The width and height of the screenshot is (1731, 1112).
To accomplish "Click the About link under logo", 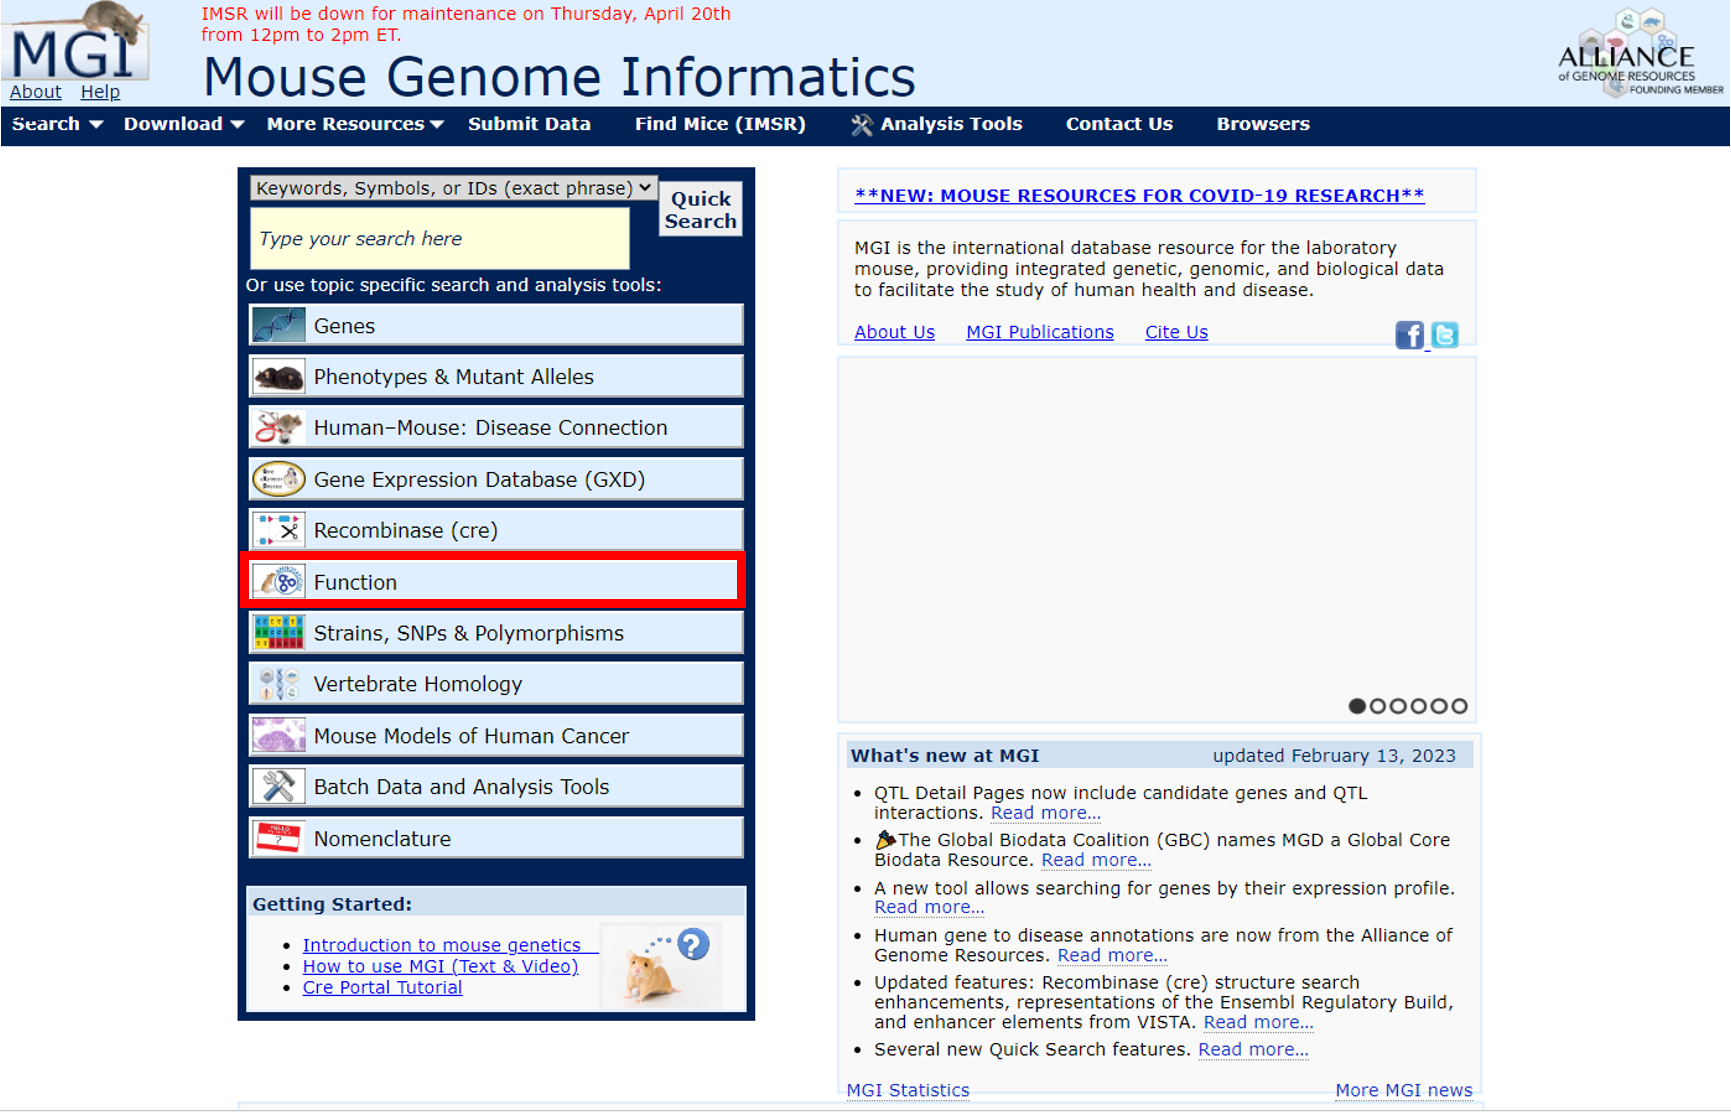I will click(x=36, y=92).
